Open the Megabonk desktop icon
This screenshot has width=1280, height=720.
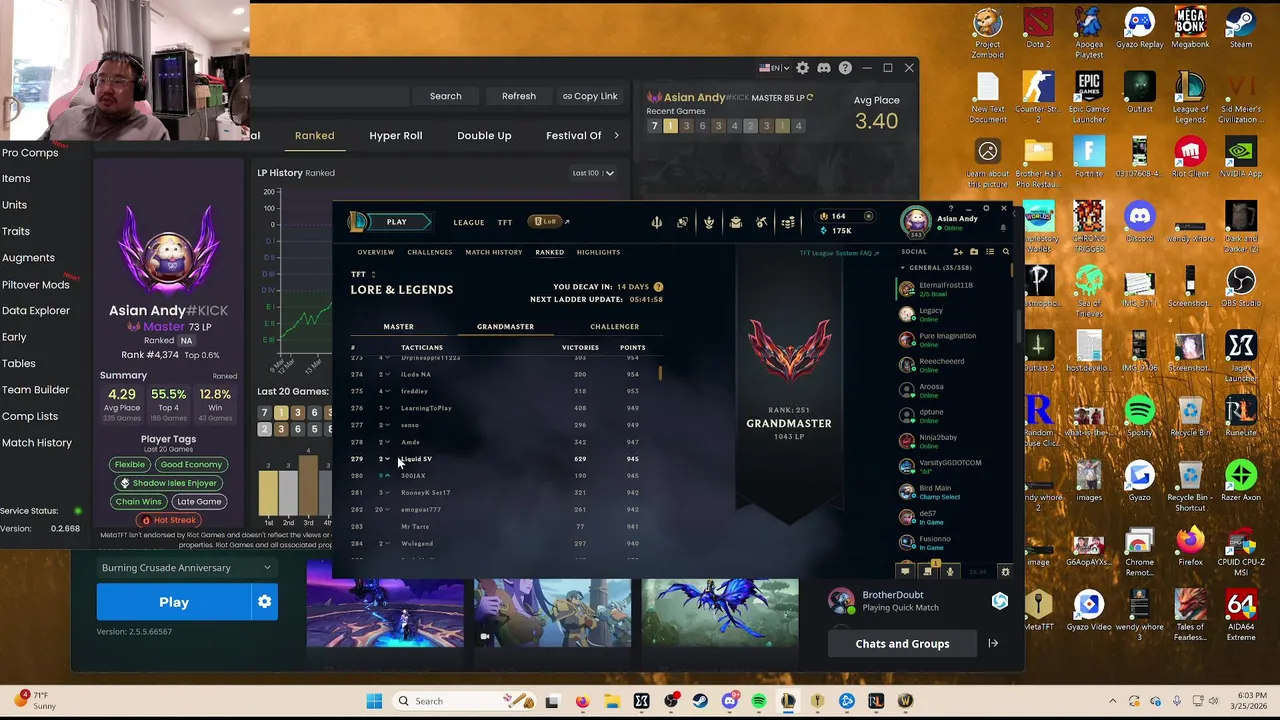1190,29
